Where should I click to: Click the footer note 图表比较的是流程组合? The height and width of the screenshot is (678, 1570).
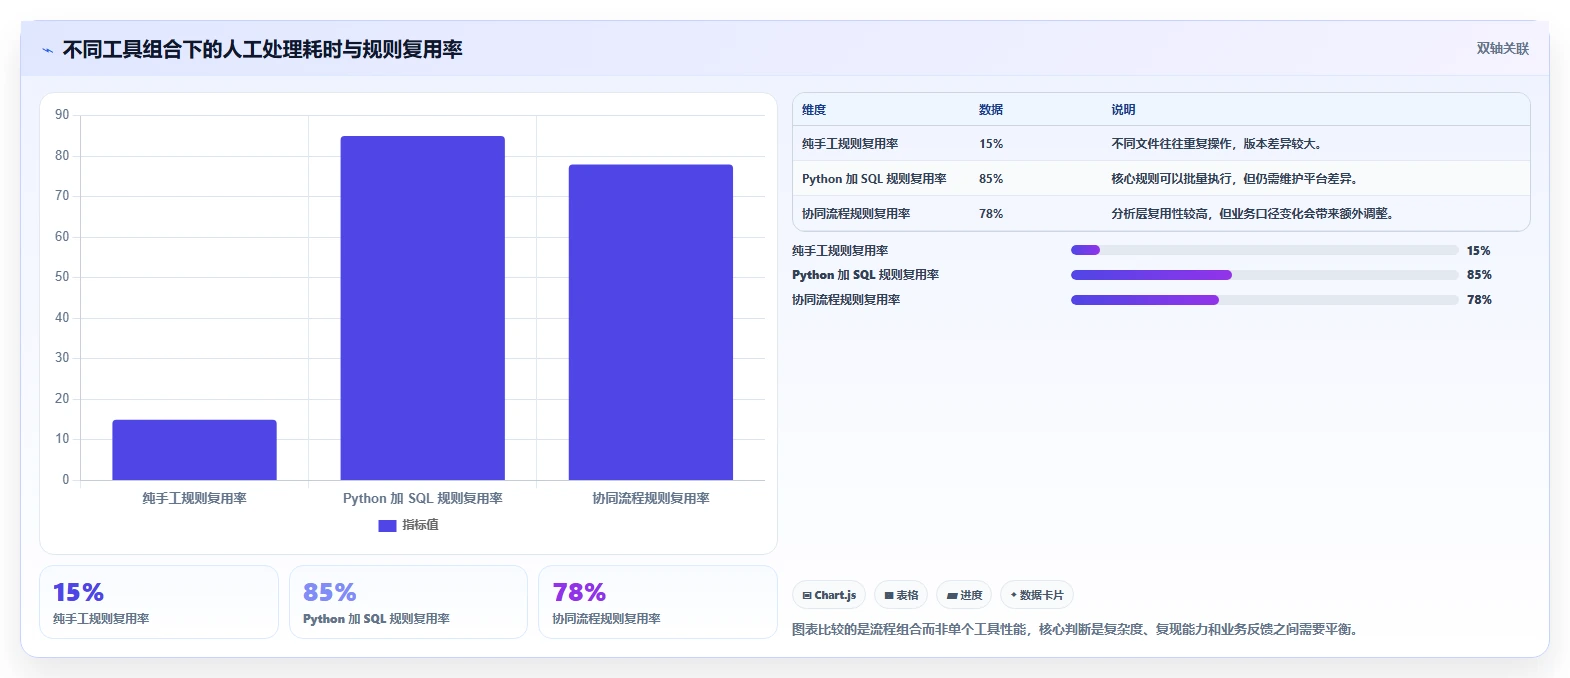pyautogui.click(x=1077, y=629)
